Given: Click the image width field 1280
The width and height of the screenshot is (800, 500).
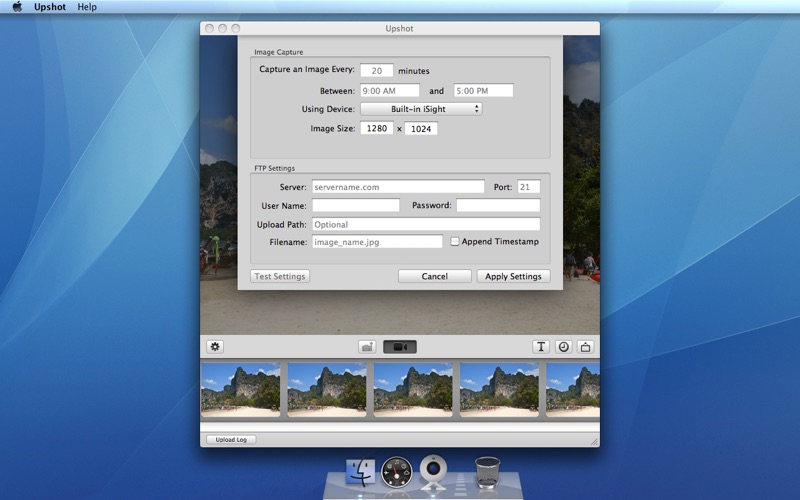Looking at the screenshot, I should 377,128.
